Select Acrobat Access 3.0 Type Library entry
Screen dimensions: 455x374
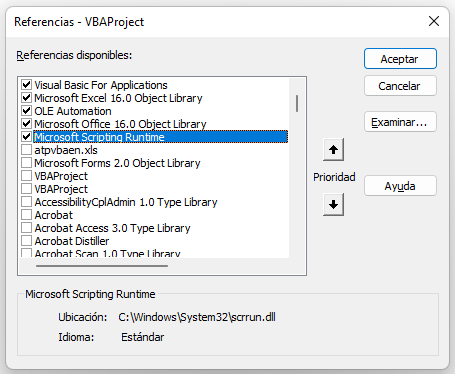point(112,228)
